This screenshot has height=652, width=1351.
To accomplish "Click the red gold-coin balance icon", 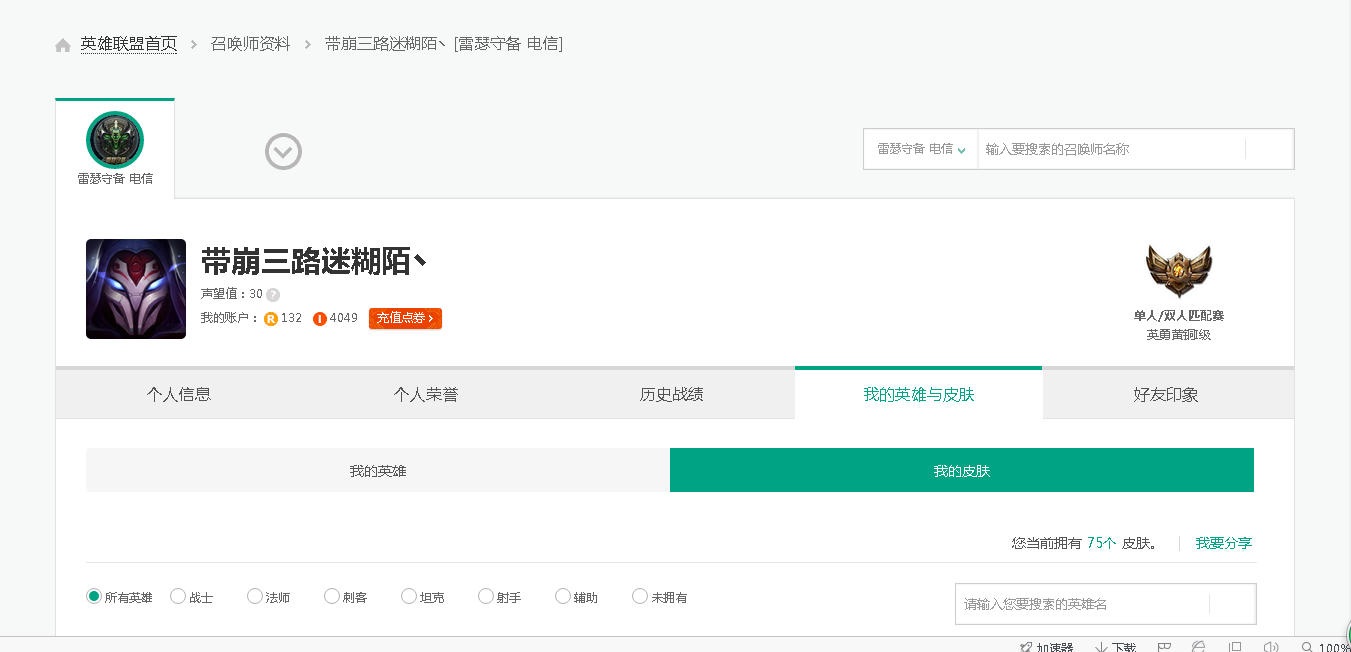I will (x=320, y=319).
